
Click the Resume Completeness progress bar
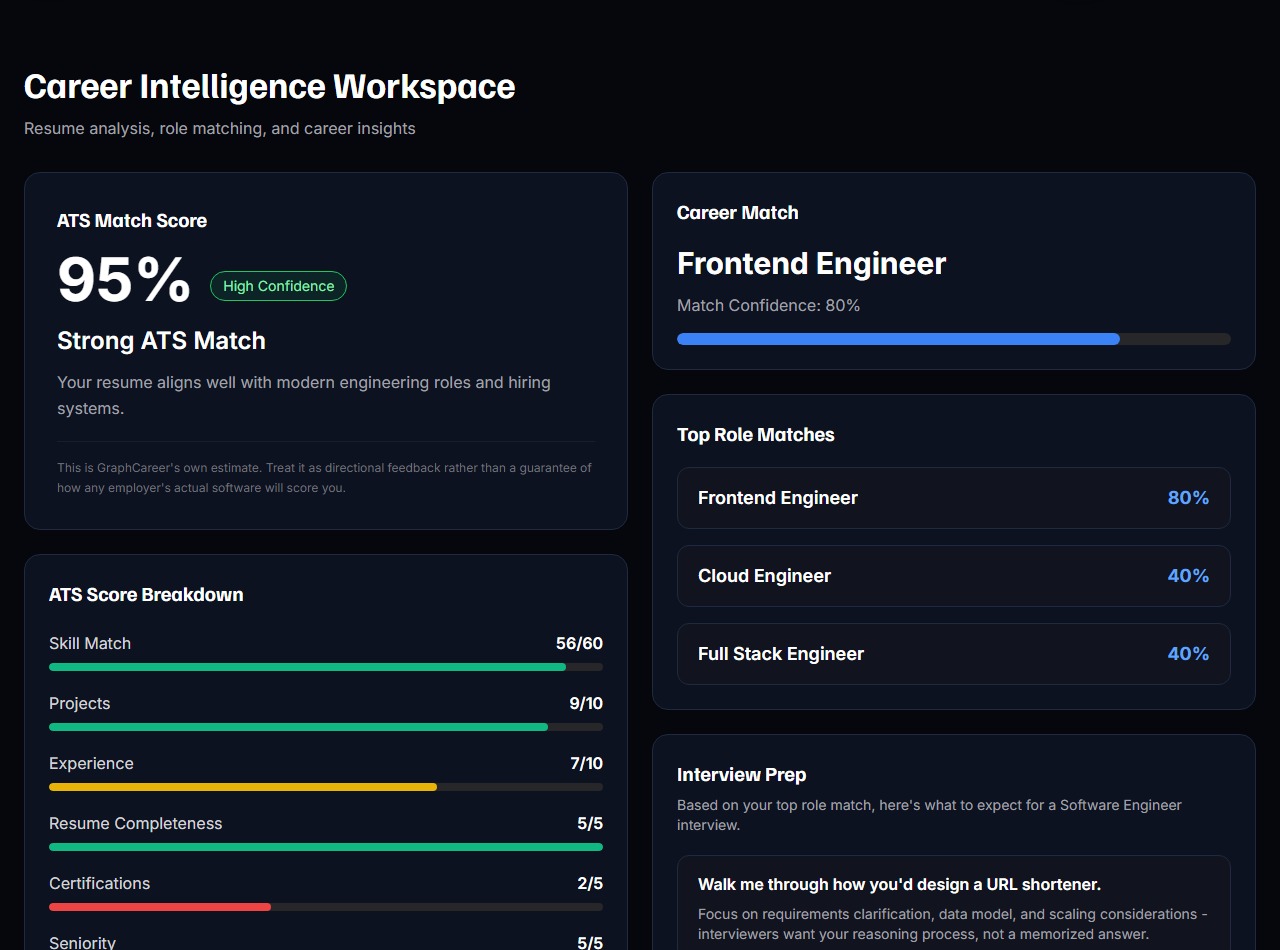pyautogui.click(x=326, y=847)
